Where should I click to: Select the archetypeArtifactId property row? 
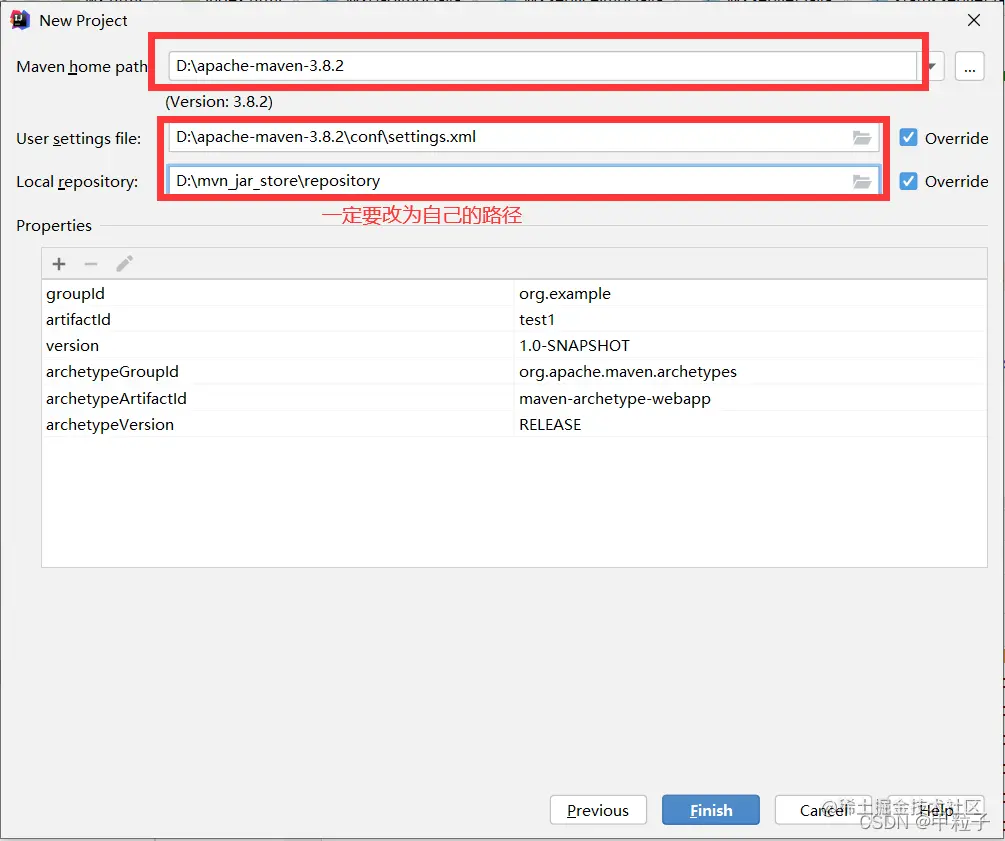pos(514,398)
